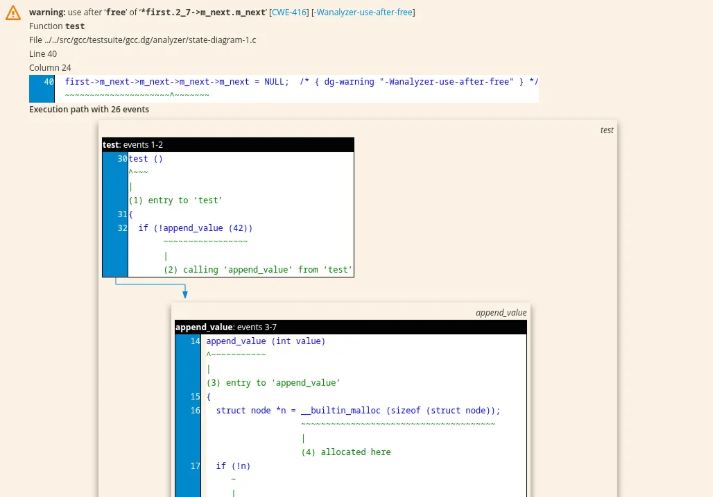Click the italic 'append_value' frame label

[501, 313]
